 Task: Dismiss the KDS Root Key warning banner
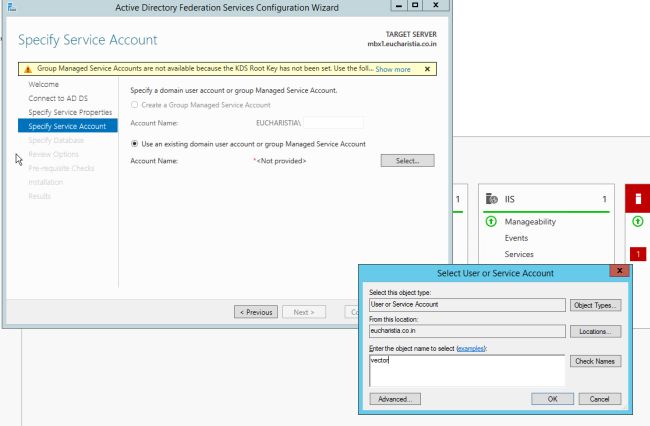coord(427,69)
